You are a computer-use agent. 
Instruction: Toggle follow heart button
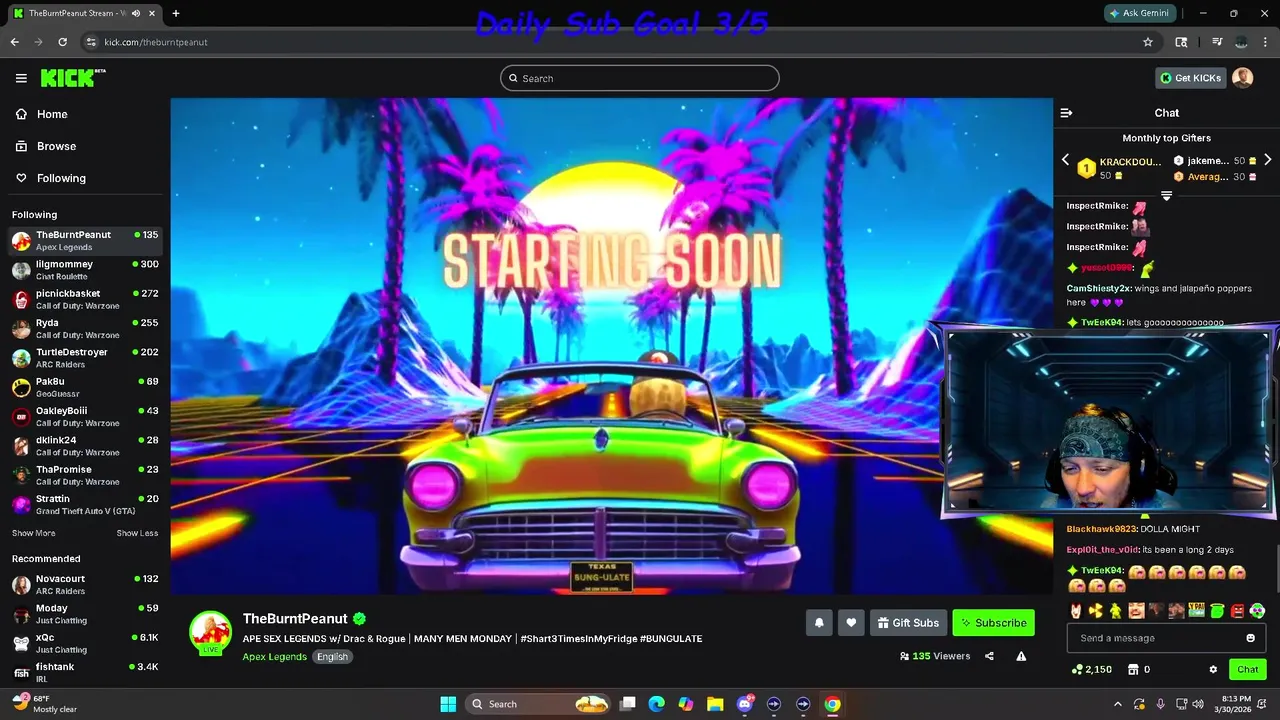coord(851,622)
